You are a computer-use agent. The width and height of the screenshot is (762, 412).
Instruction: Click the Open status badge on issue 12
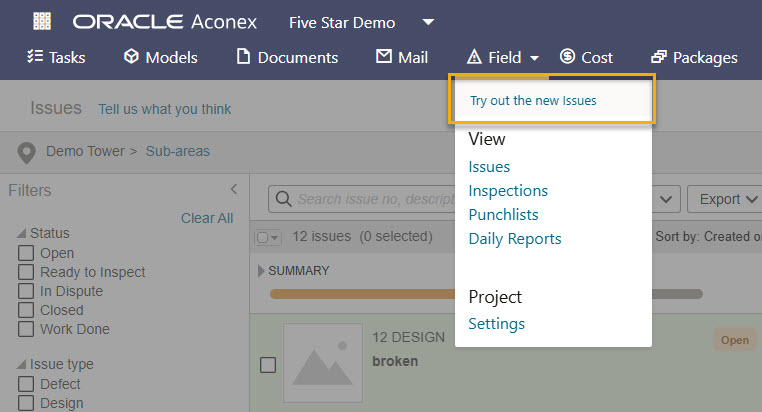pos(734,340)
